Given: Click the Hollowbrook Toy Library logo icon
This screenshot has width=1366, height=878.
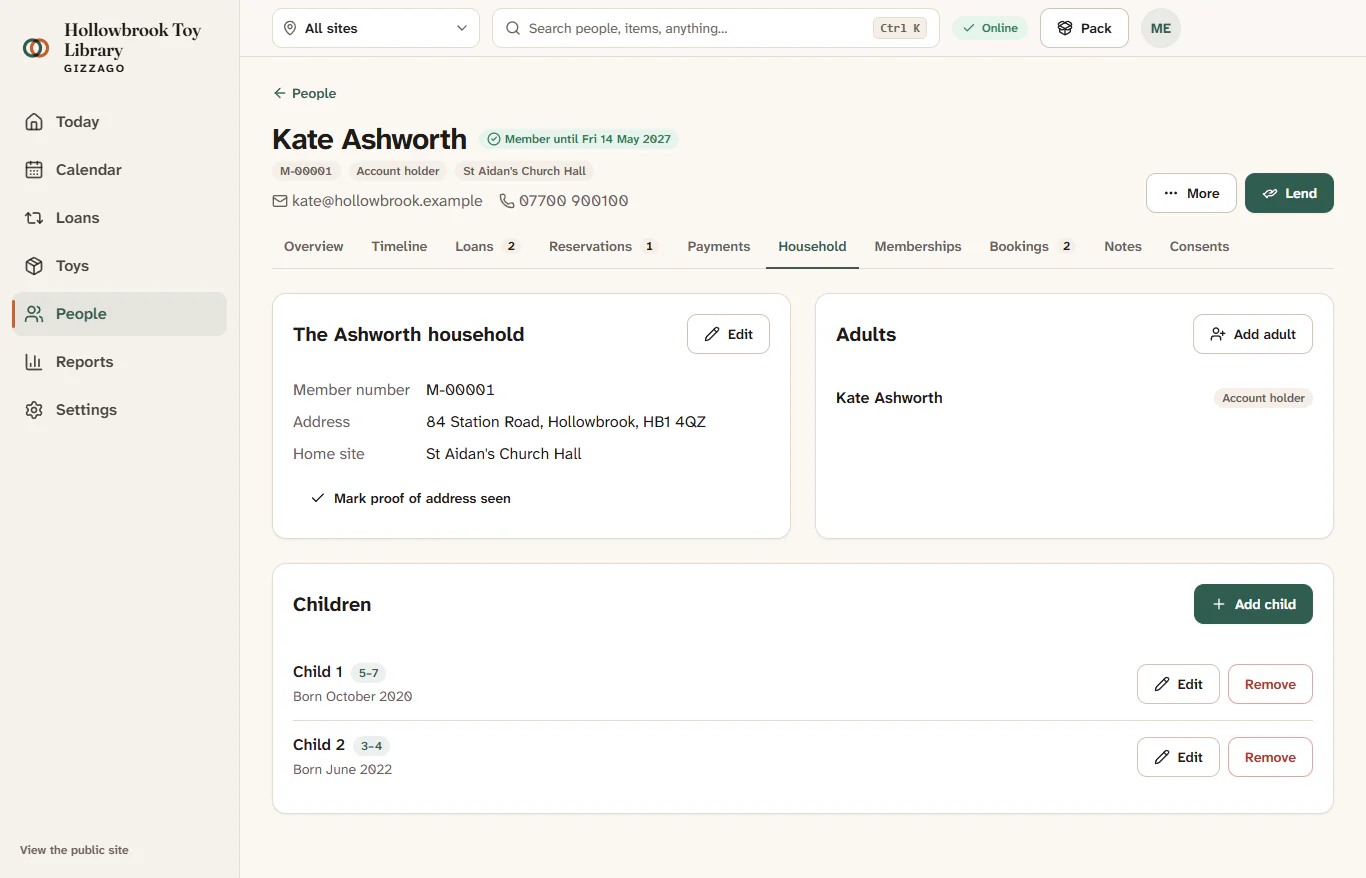Looking at the screenshot, I should (x=36, y=47).
